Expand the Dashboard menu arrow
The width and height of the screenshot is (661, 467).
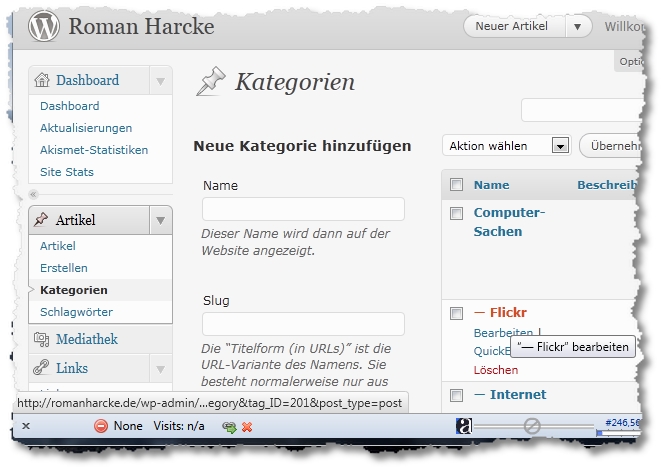[x=161, y=81]
